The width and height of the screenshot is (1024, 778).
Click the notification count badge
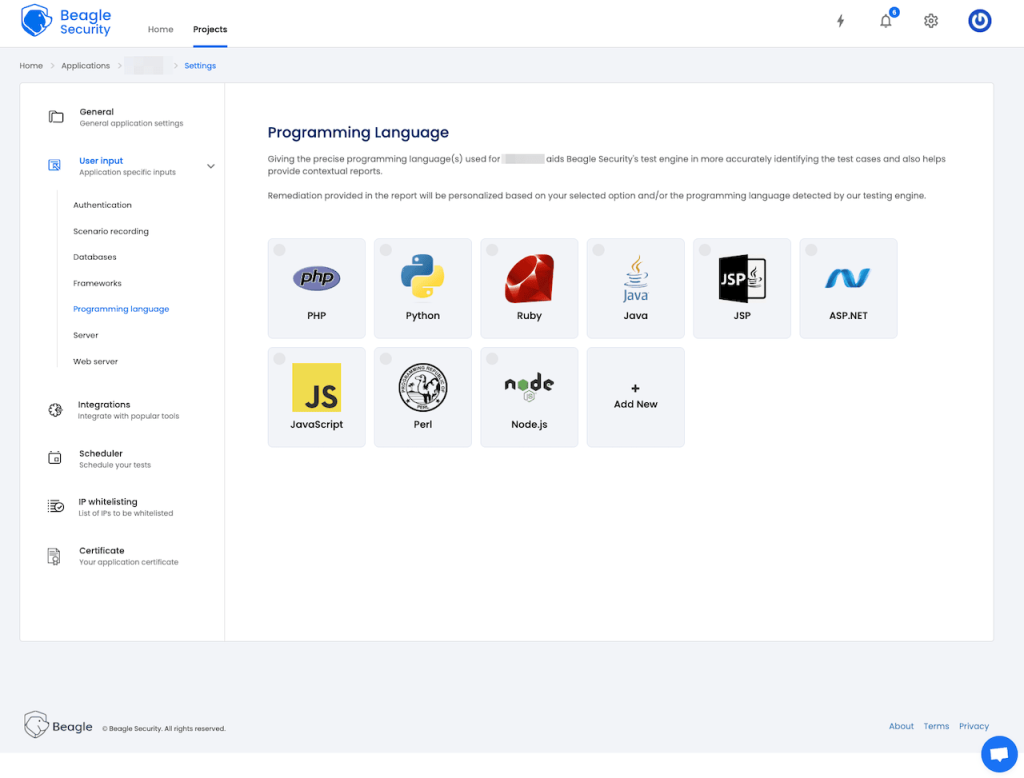pyautogui.click(x=894, y=12)
